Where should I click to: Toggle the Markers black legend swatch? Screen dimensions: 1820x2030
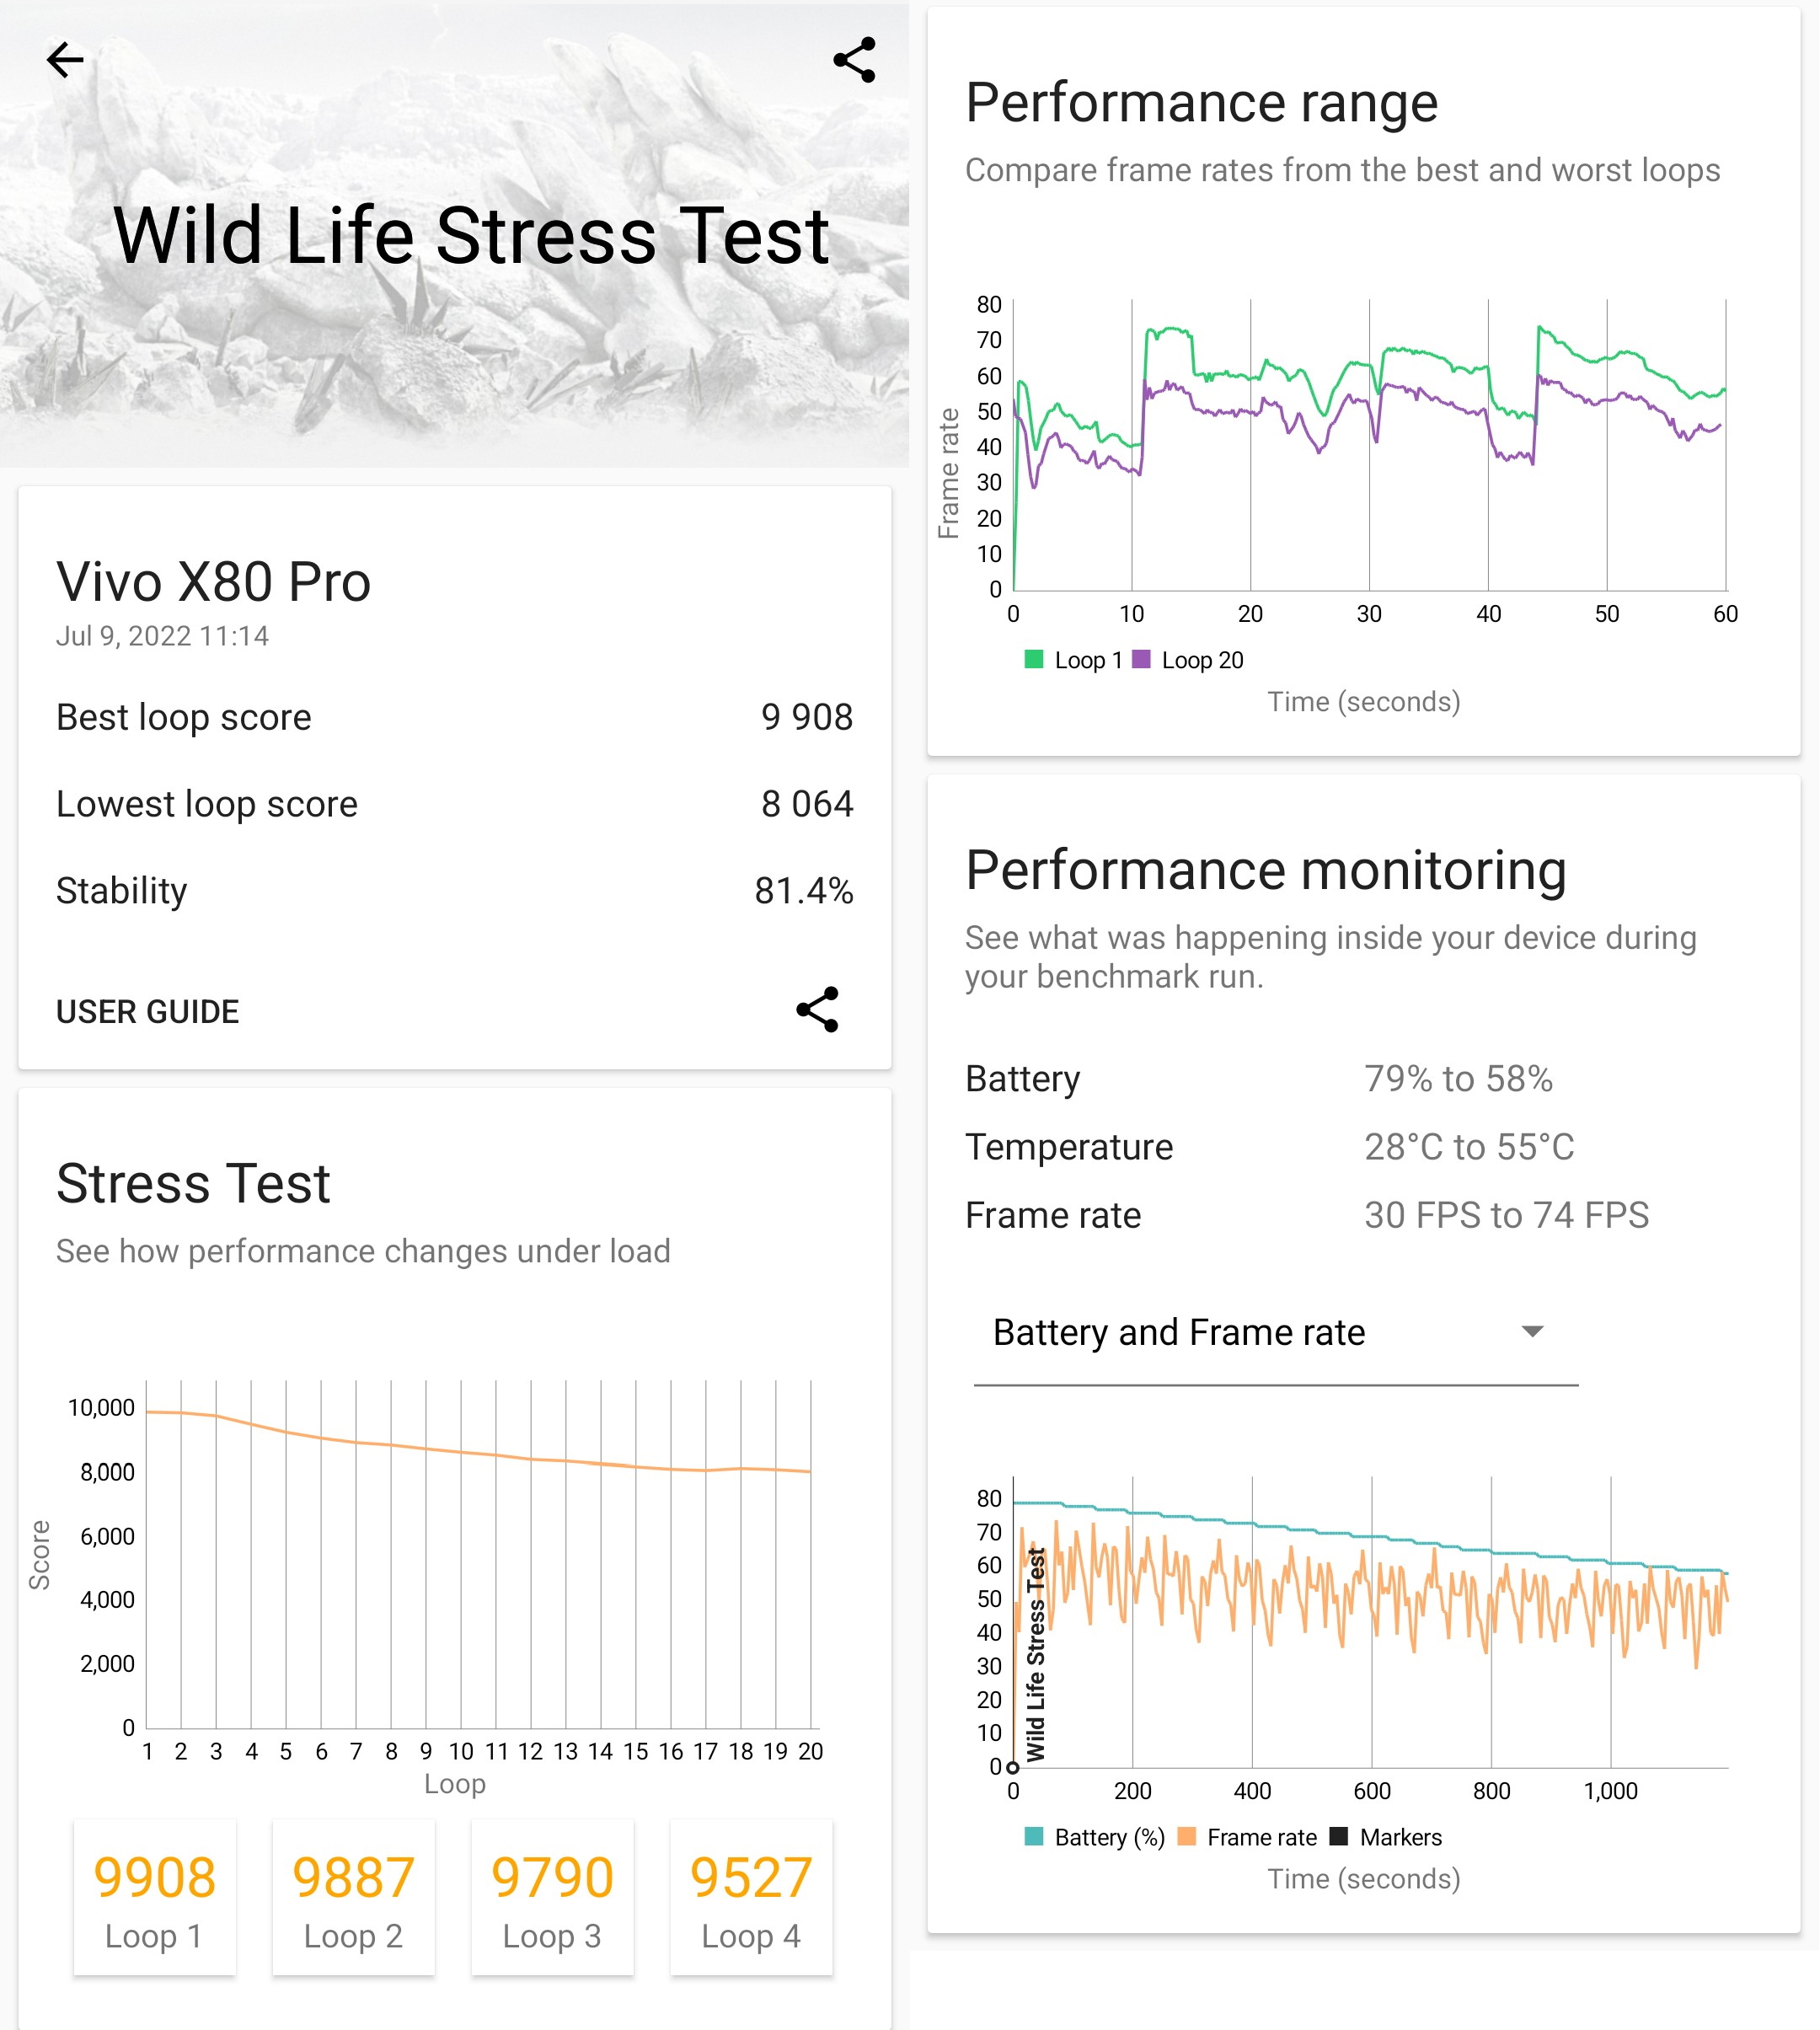pos(1339,1837)
